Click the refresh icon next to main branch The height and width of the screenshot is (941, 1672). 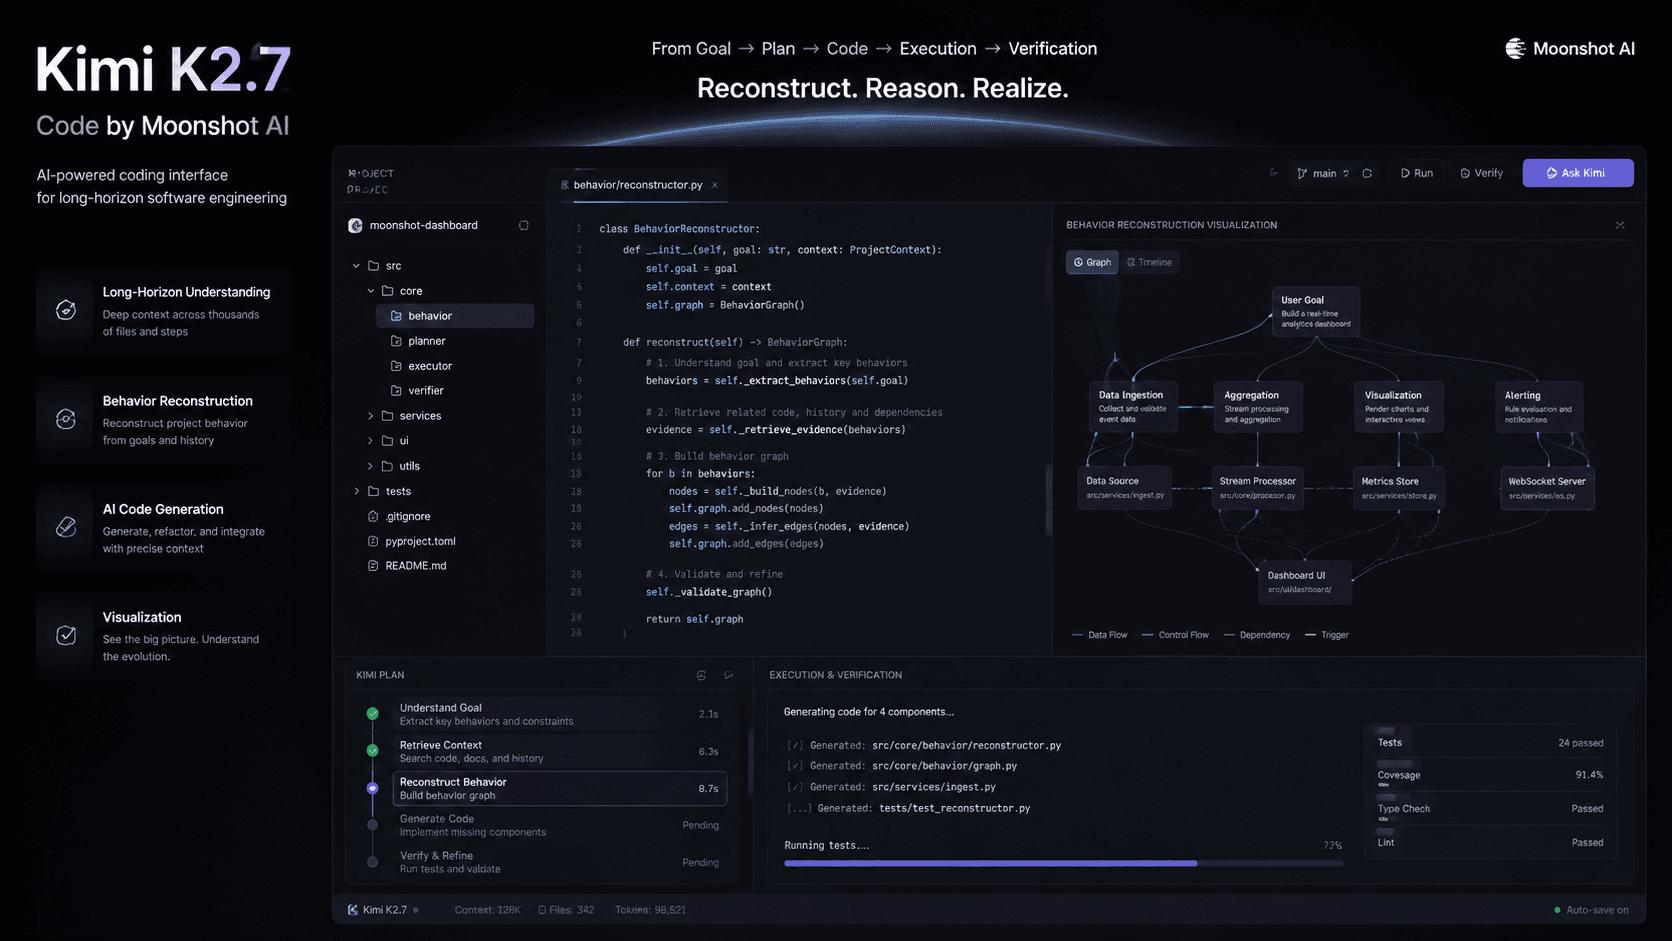[1367, 173]
